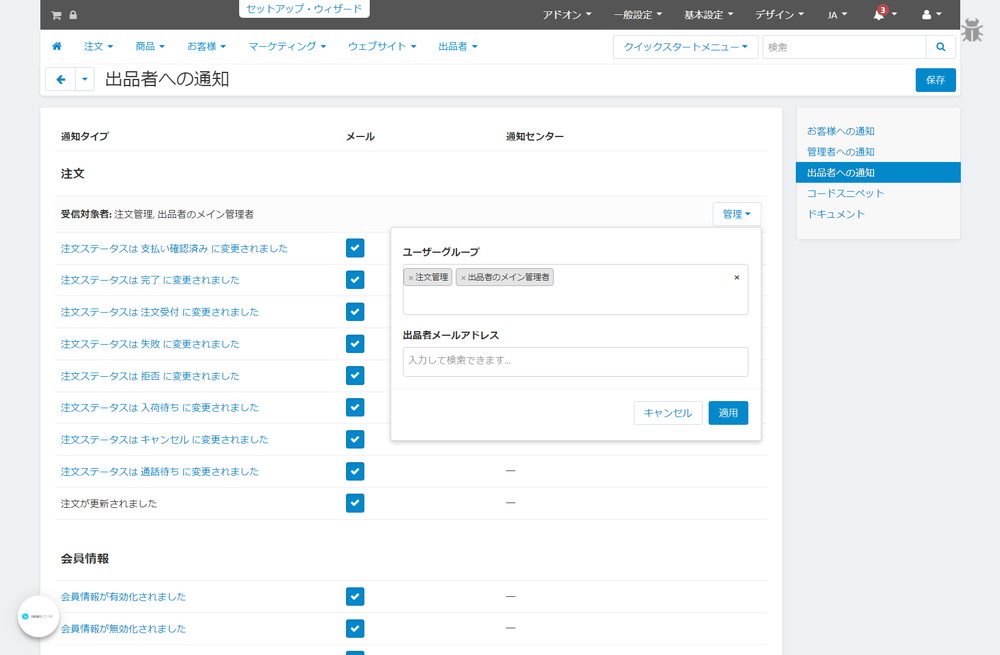The image size is (1000, 655).
Task: Open 注文ステータスは 支払い確認済み link
Action: coord(174,248)
